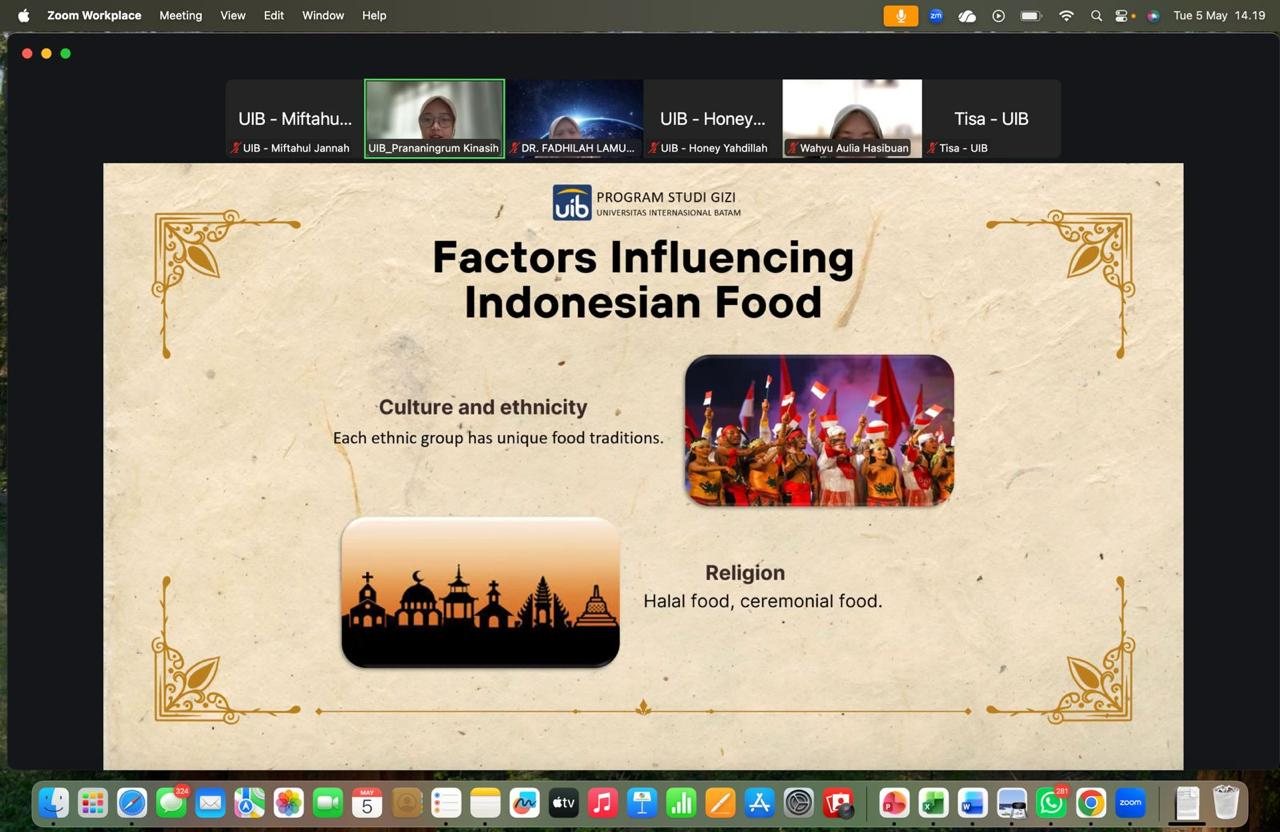Open WhatsApp in the Dock
Viewport: 1280px width, 832px height.
[x=1052, y=802]
